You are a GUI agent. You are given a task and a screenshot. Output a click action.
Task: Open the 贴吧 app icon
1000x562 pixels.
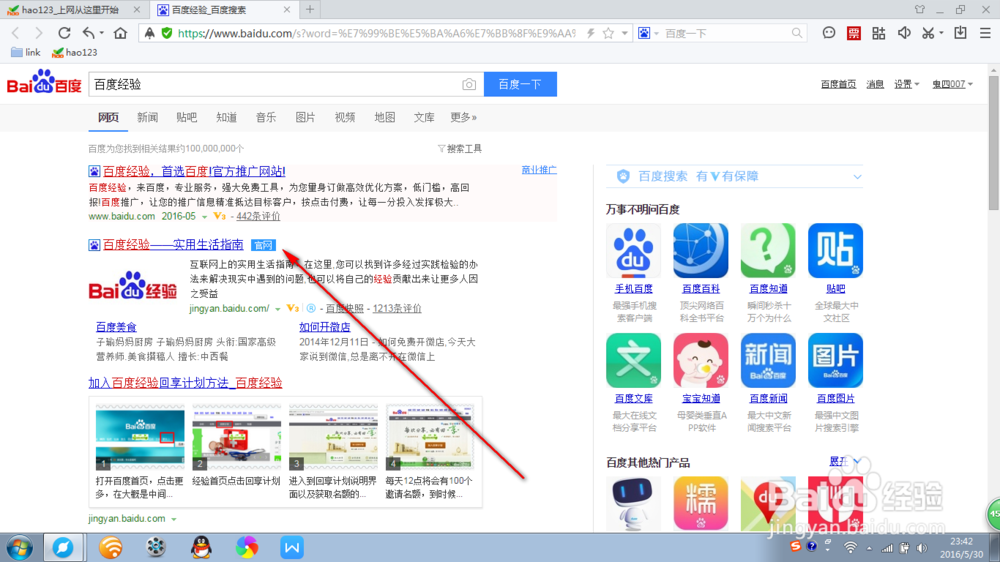tap(835, 251)
